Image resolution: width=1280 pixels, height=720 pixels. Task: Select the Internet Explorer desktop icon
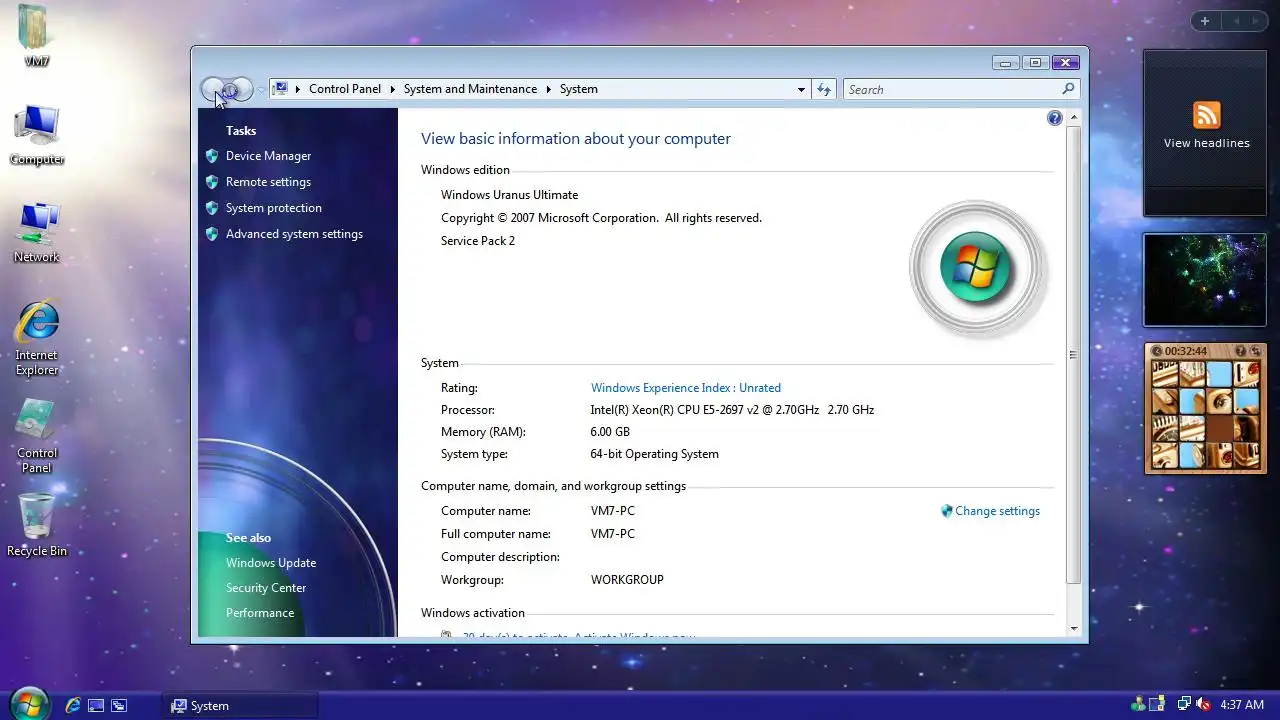coord(37,338)
